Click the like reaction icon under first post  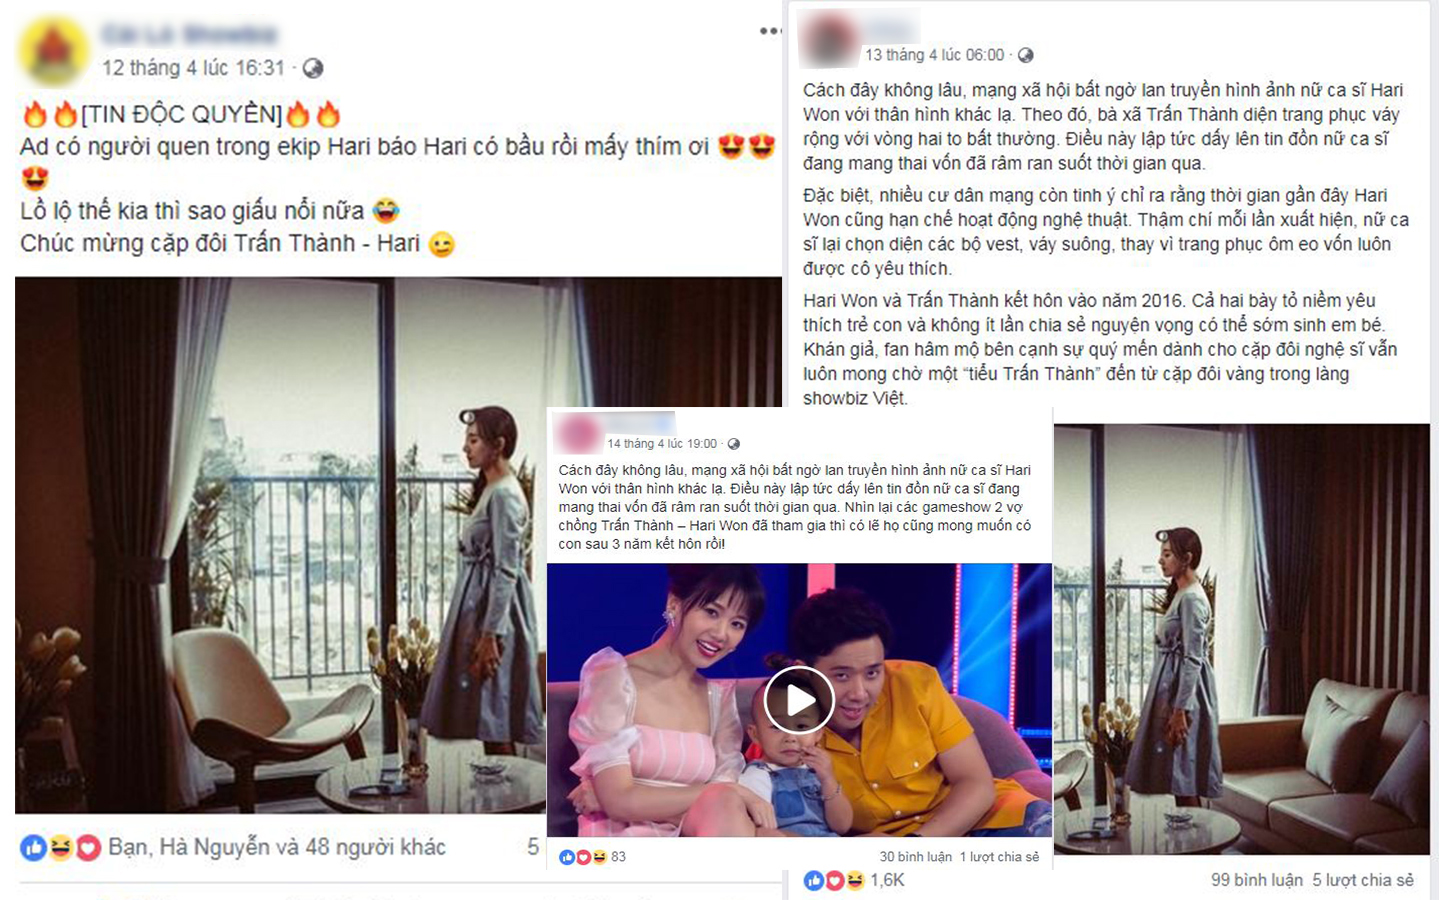(33, 848)
